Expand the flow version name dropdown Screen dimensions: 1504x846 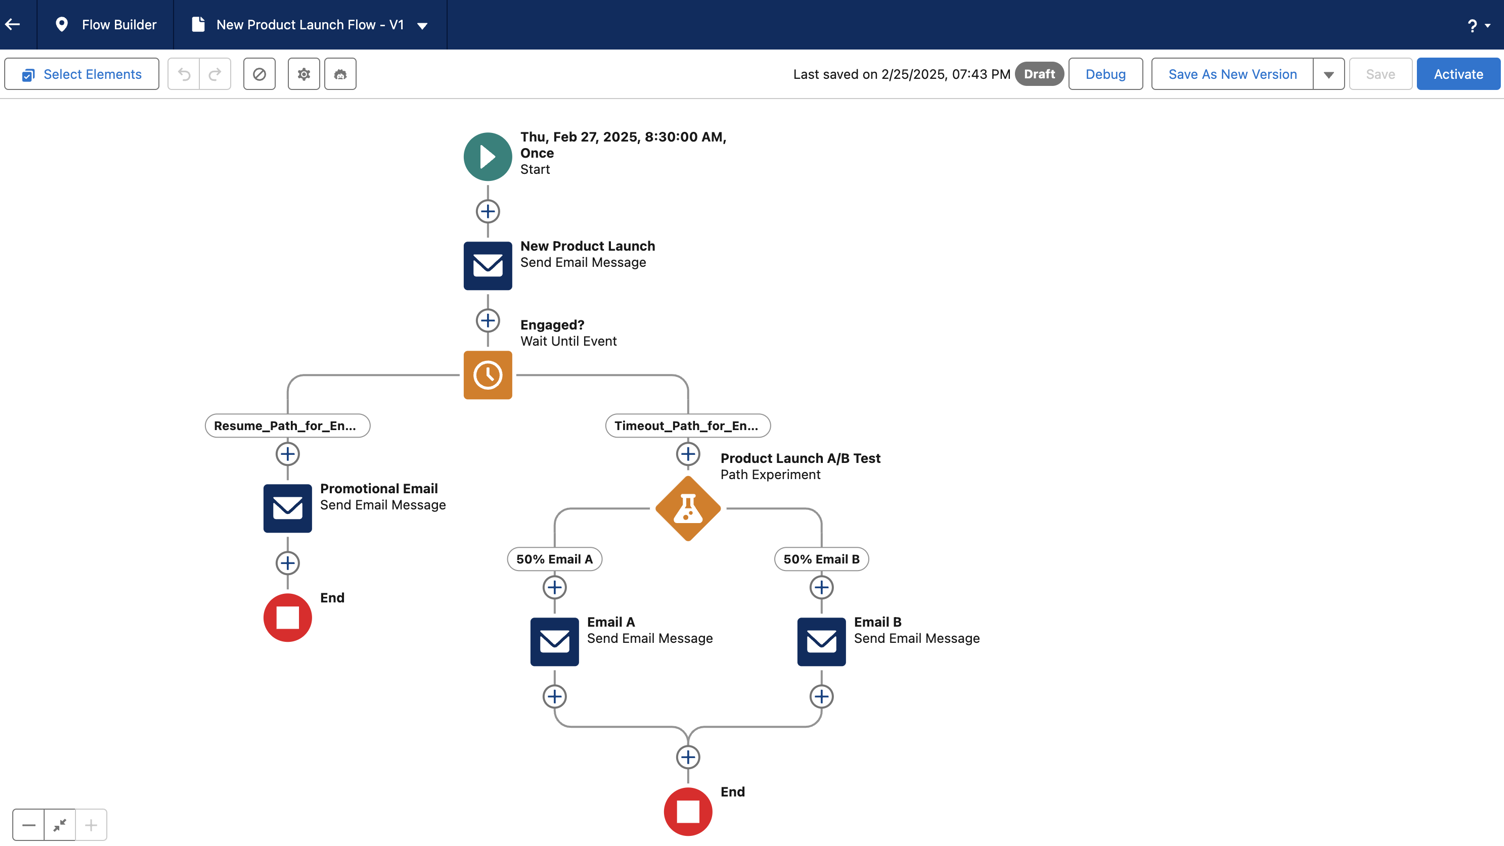423,26
